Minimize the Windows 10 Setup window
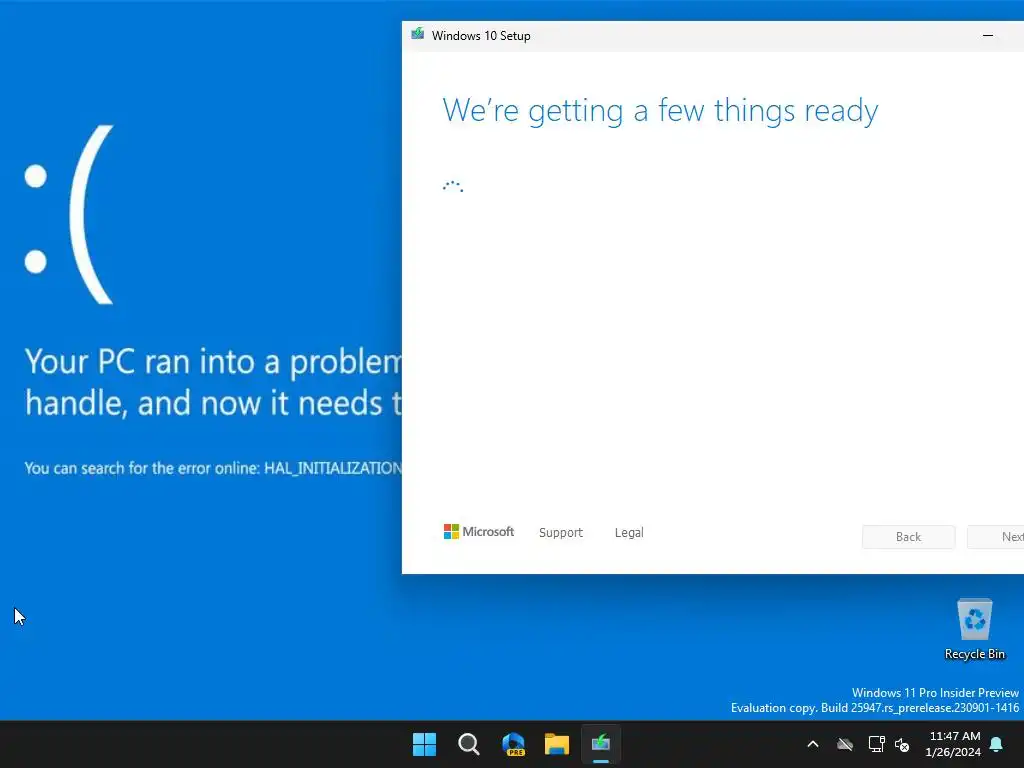 [988, 35]
